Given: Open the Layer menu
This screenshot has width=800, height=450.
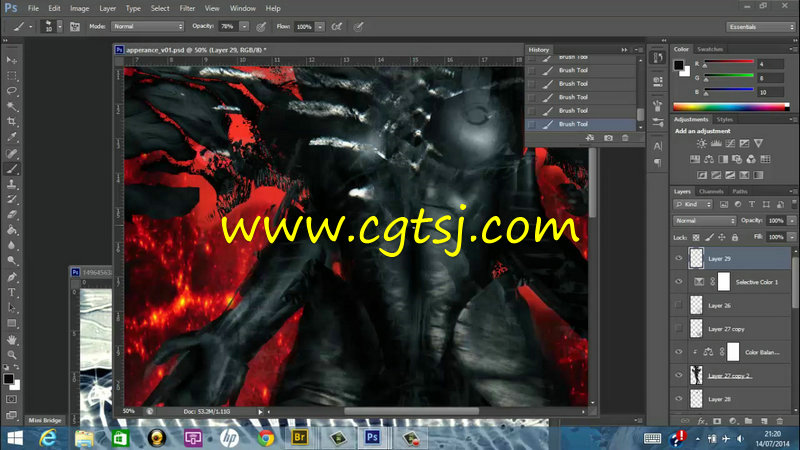Looking at the screenshot, I should [107, 8].
